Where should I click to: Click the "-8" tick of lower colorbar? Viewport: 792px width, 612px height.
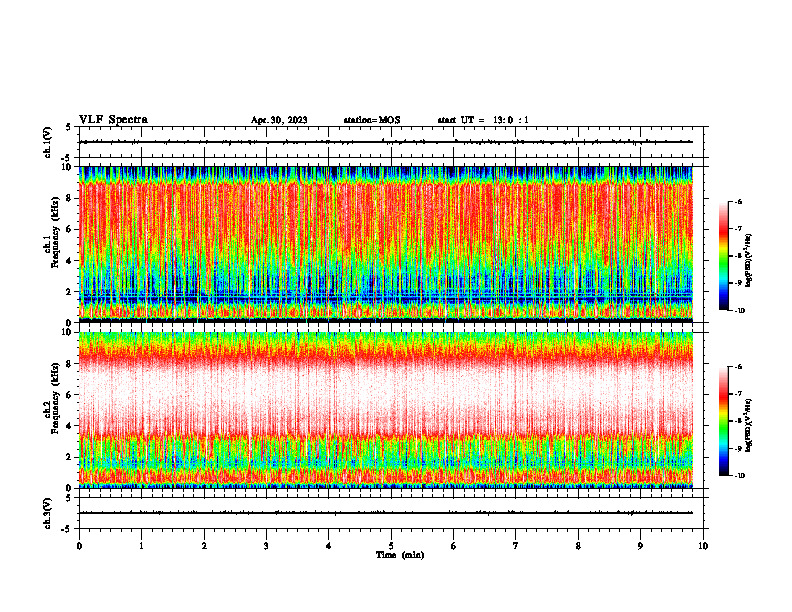pyautogui.click(x=738, y=421)
